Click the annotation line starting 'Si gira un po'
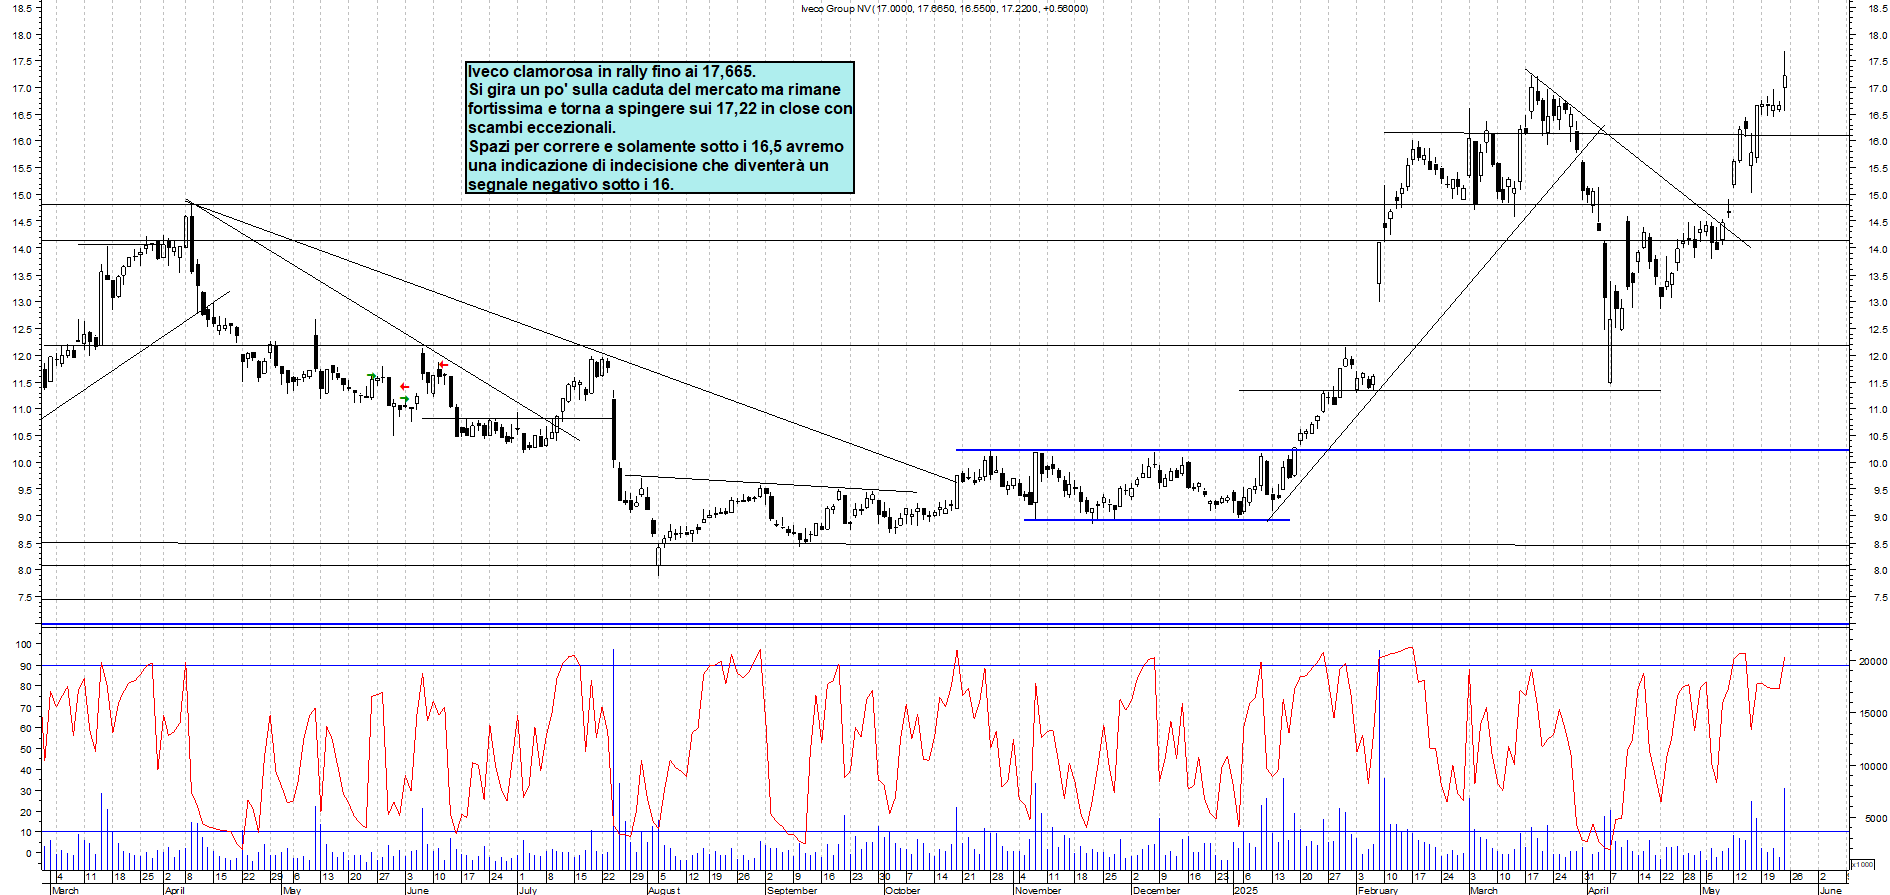 pyautogui.click(x=655, y=90)
